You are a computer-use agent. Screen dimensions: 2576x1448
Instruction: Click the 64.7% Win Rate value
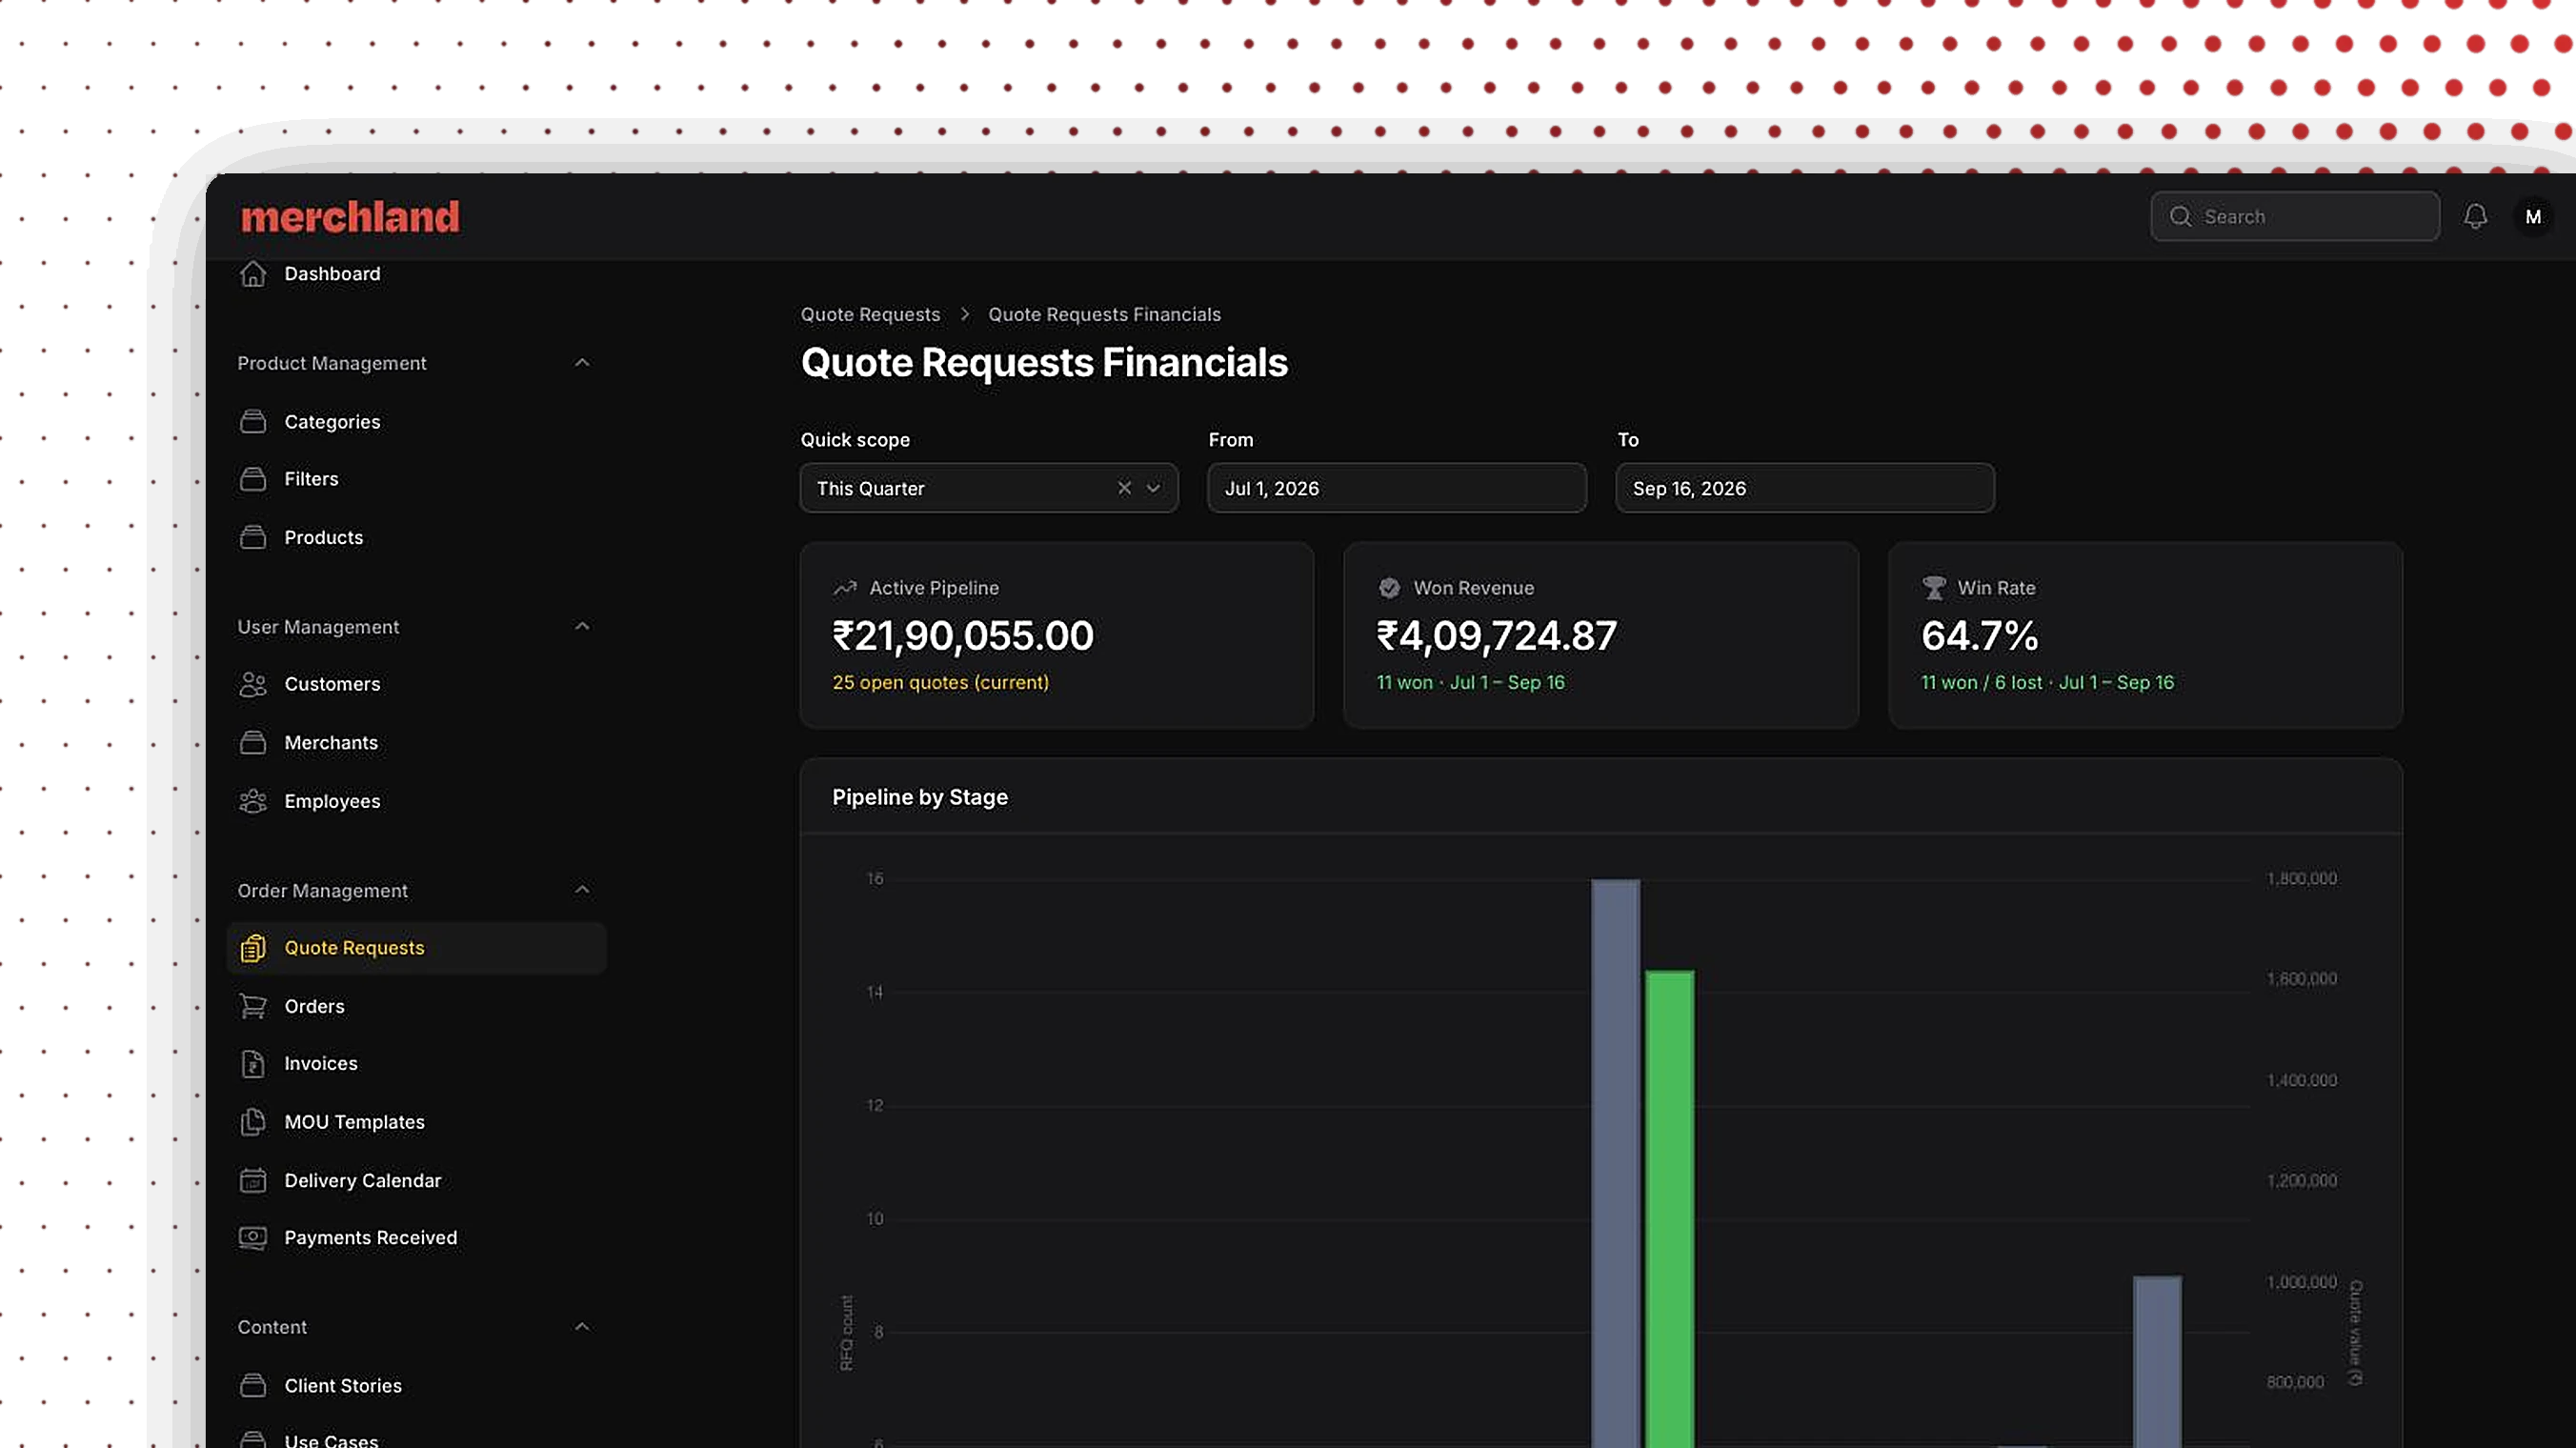click(1979, 636)
